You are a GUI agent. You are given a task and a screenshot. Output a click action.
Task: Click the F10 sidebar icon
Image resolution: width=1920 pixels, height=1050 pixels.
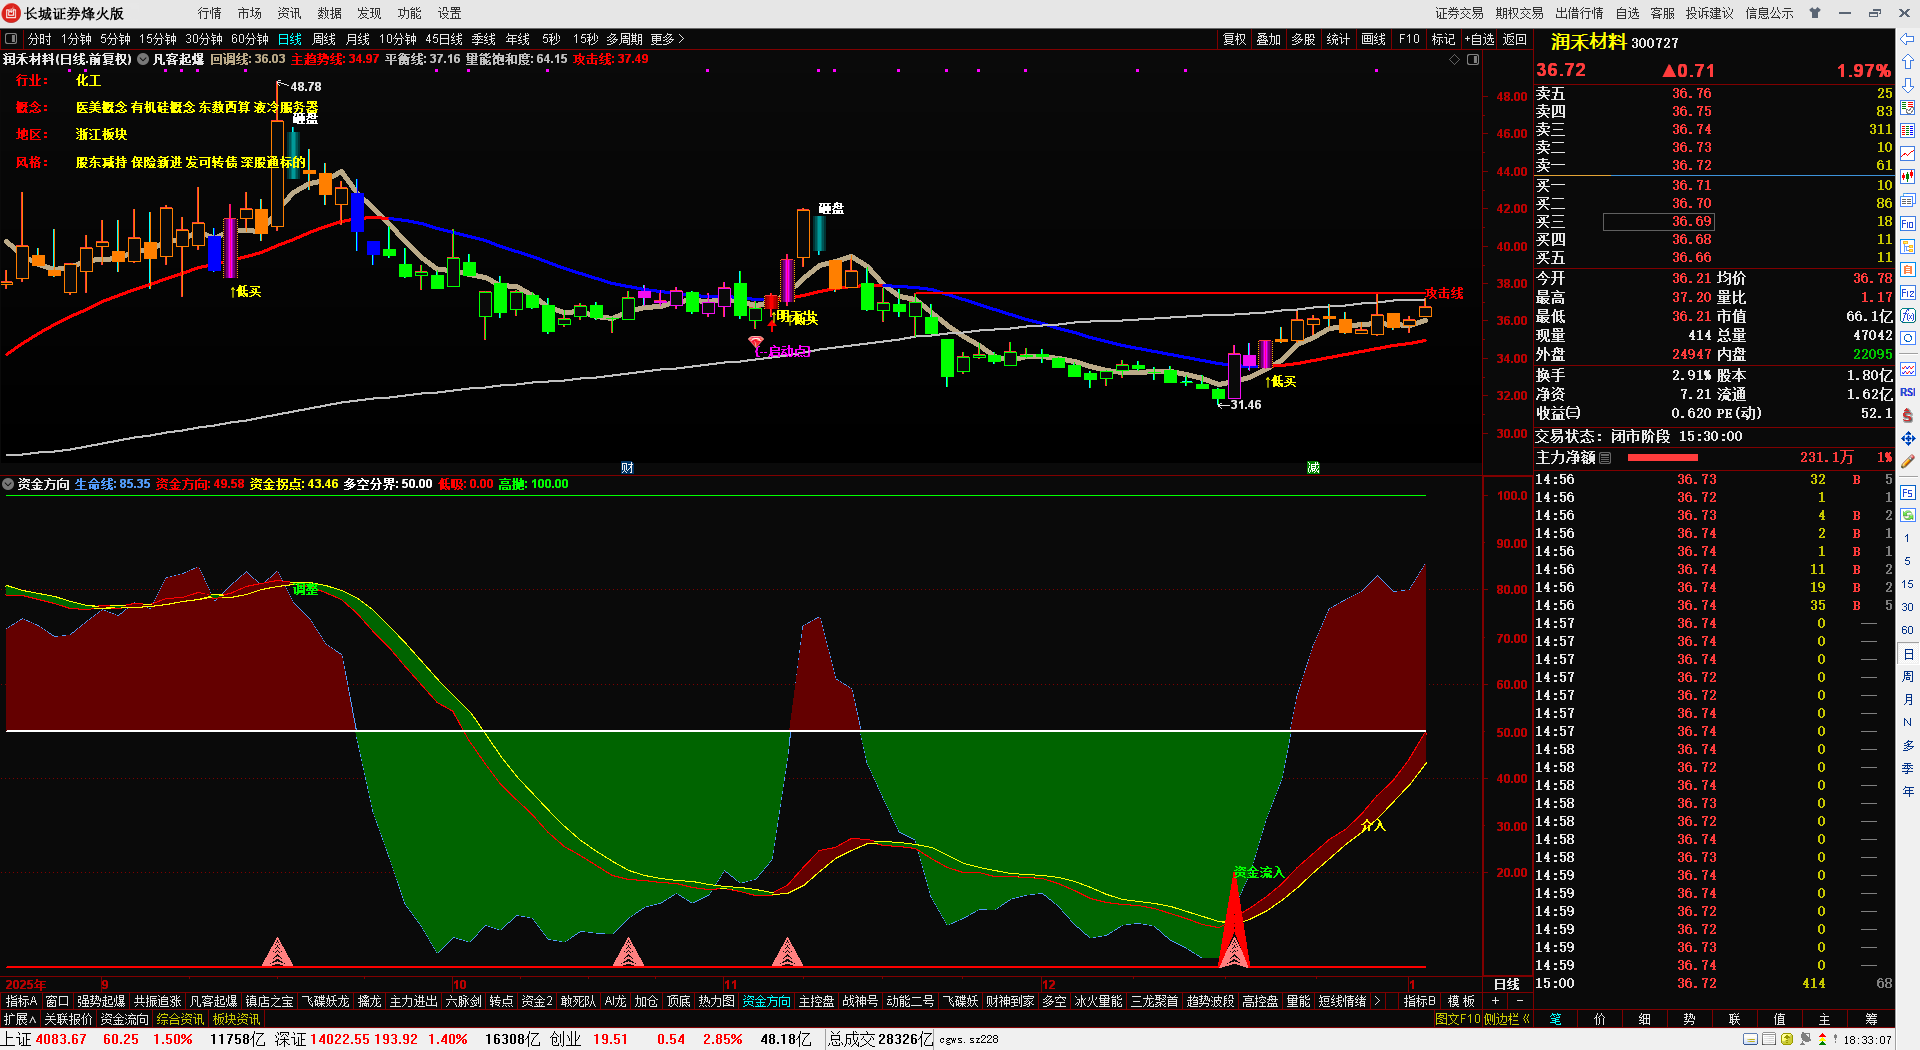click(x=1908, y=224)
